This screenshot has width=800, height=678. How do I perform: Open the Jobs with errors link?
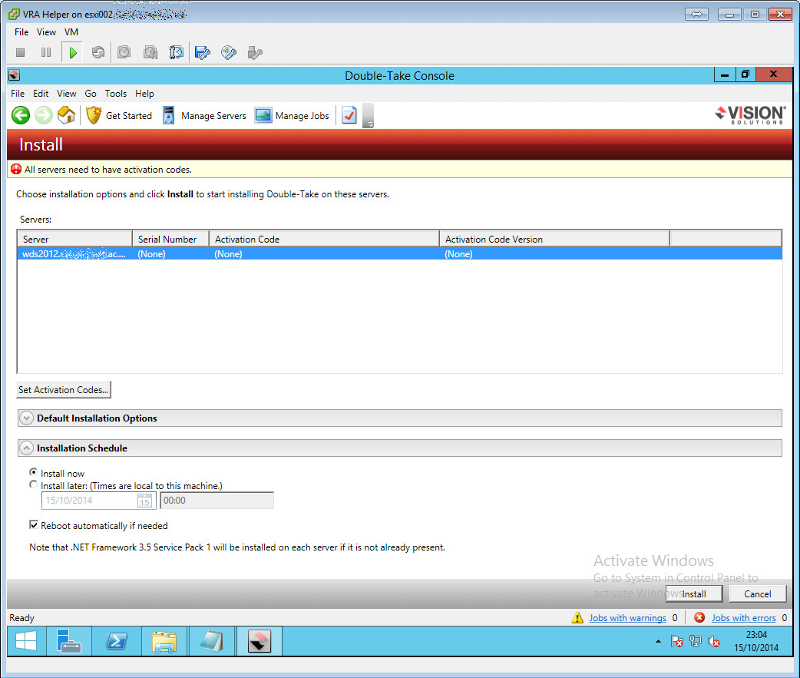point(743,618)
